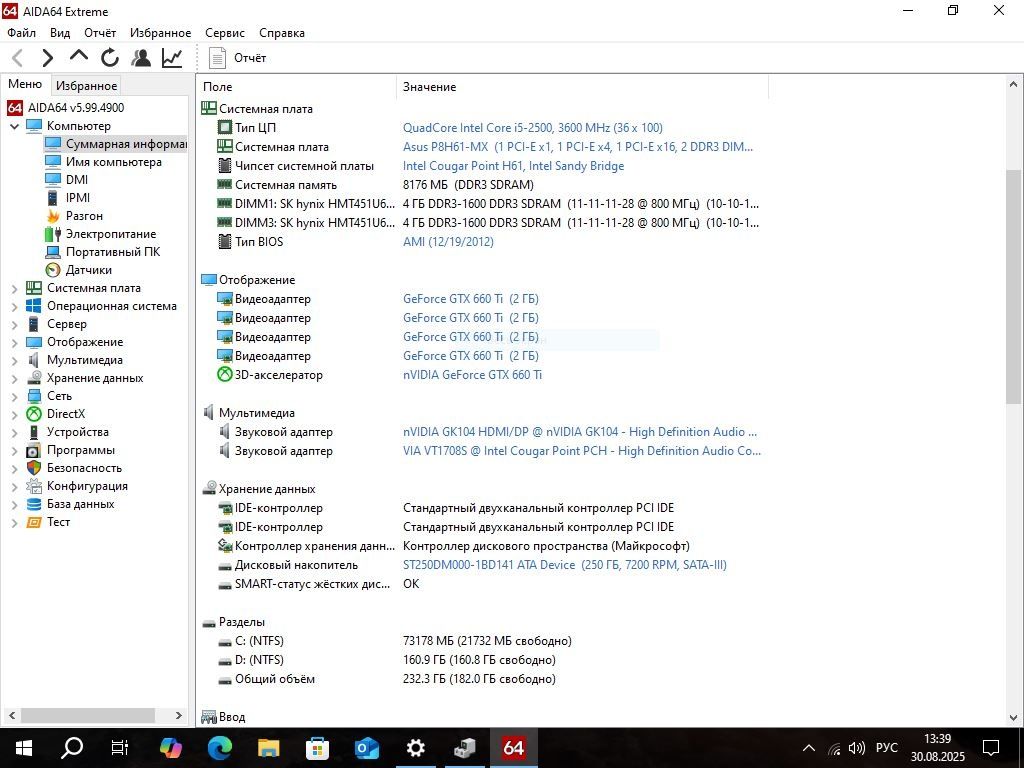Expand the Мультимедиа tree node
This screenshot has height=768, width=1024.
click(x=14, y=360)
